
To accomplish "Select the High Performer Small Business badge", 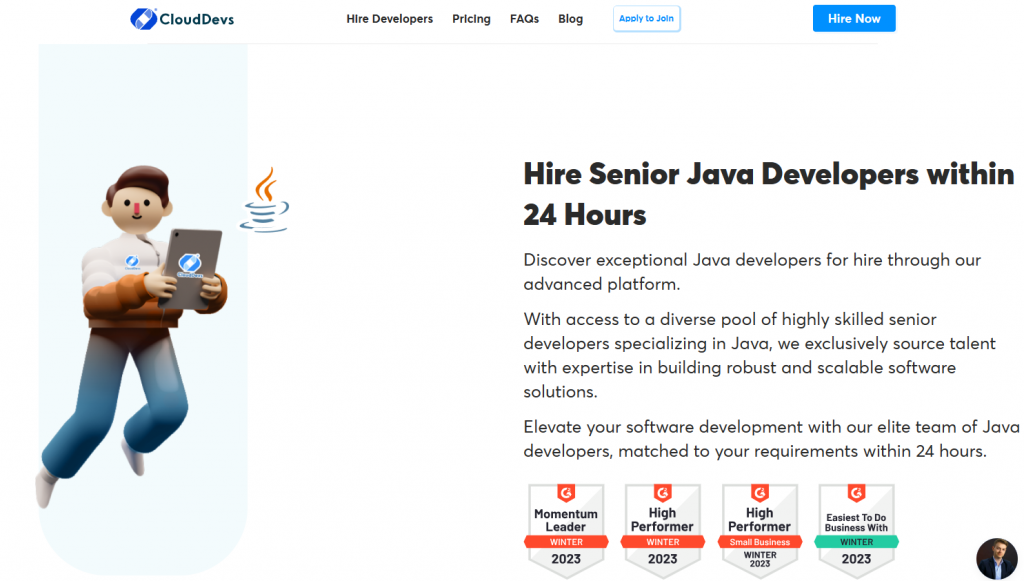I will [759, 530].
